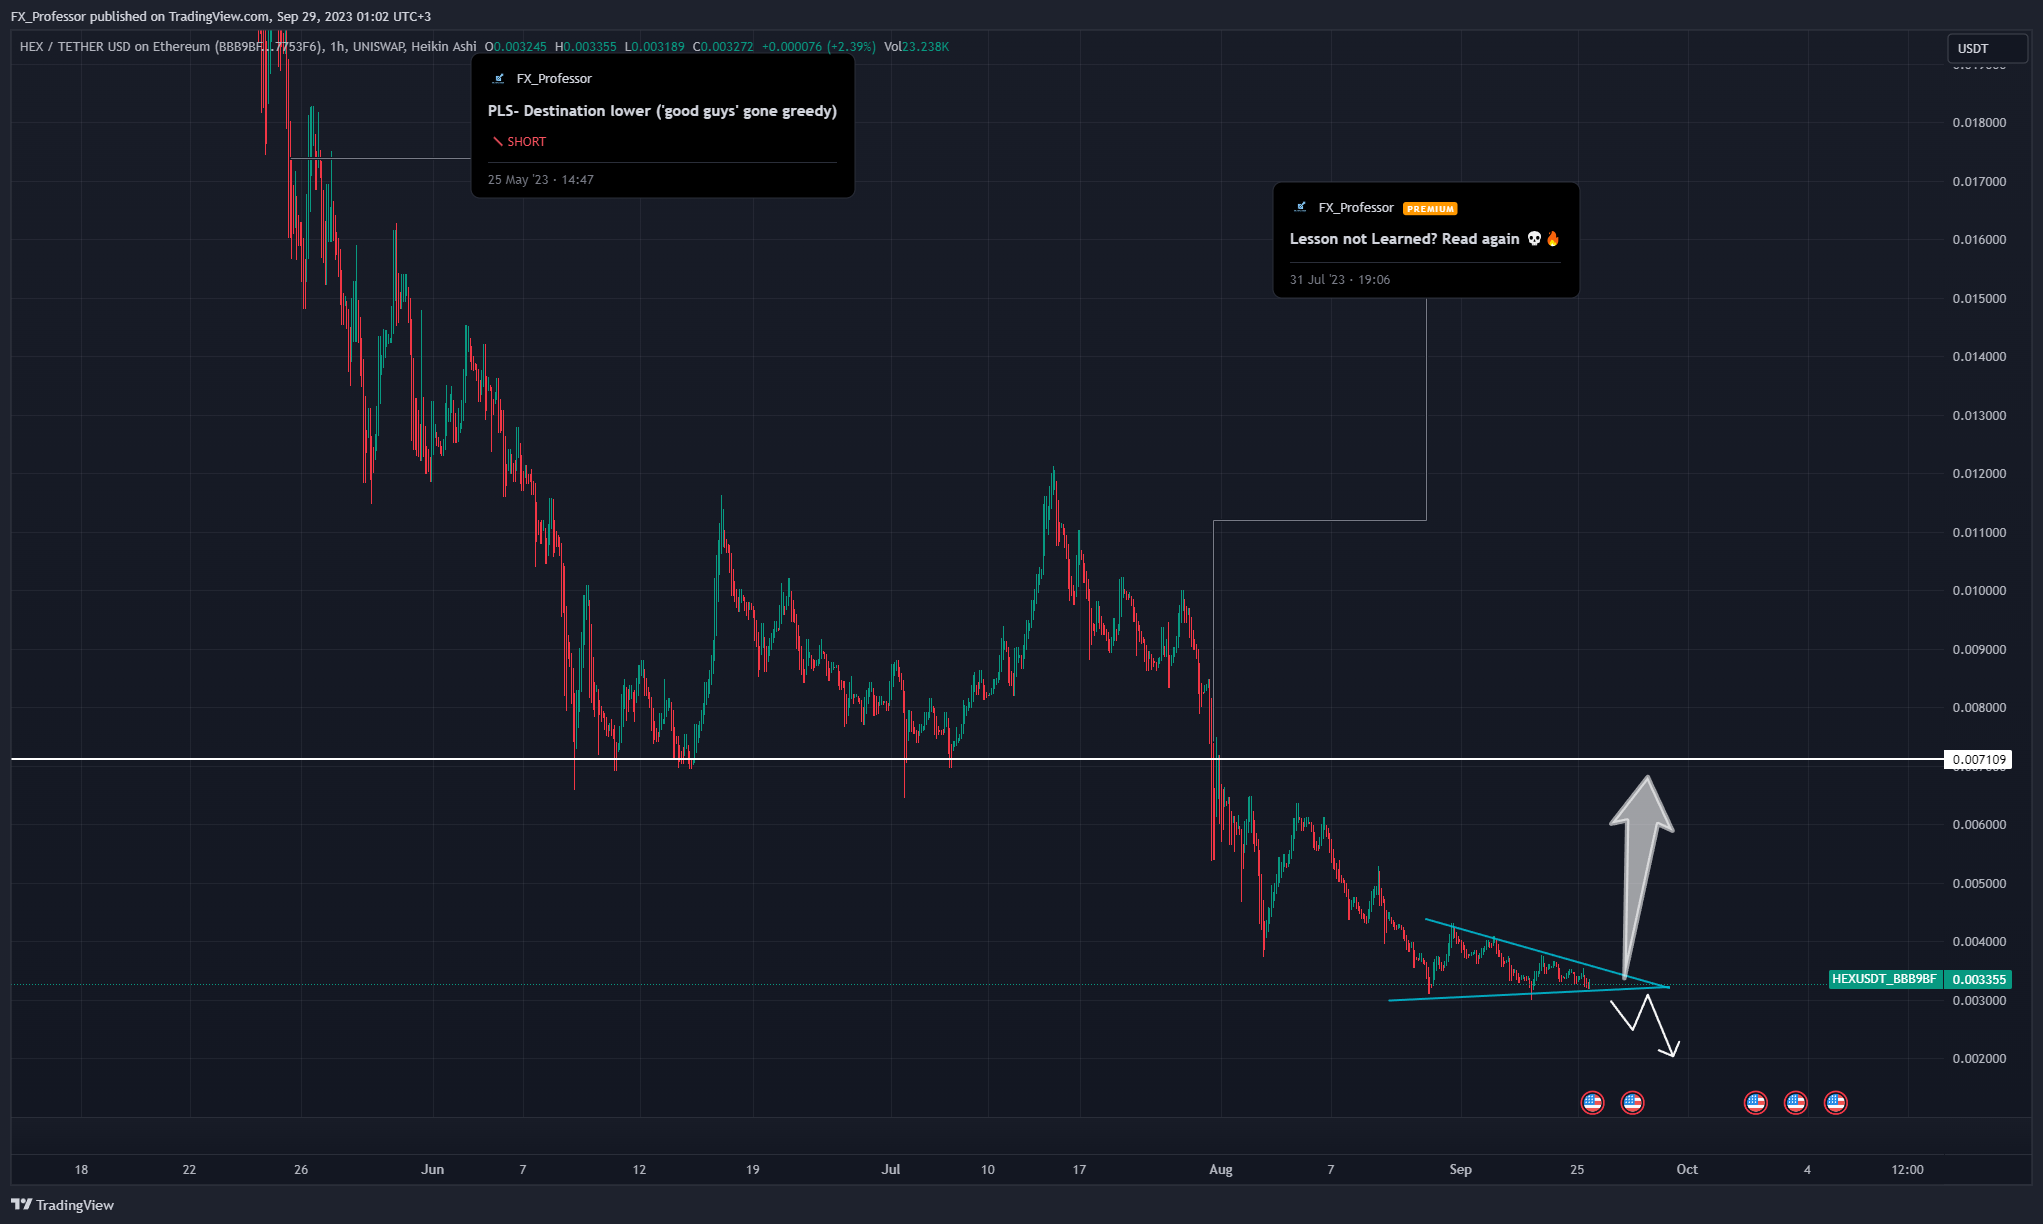Click FX_Professor author name on PLS idea card
Image resolution: width=2043 pixels, height=1224 pixels.
(x=554, y=79)
